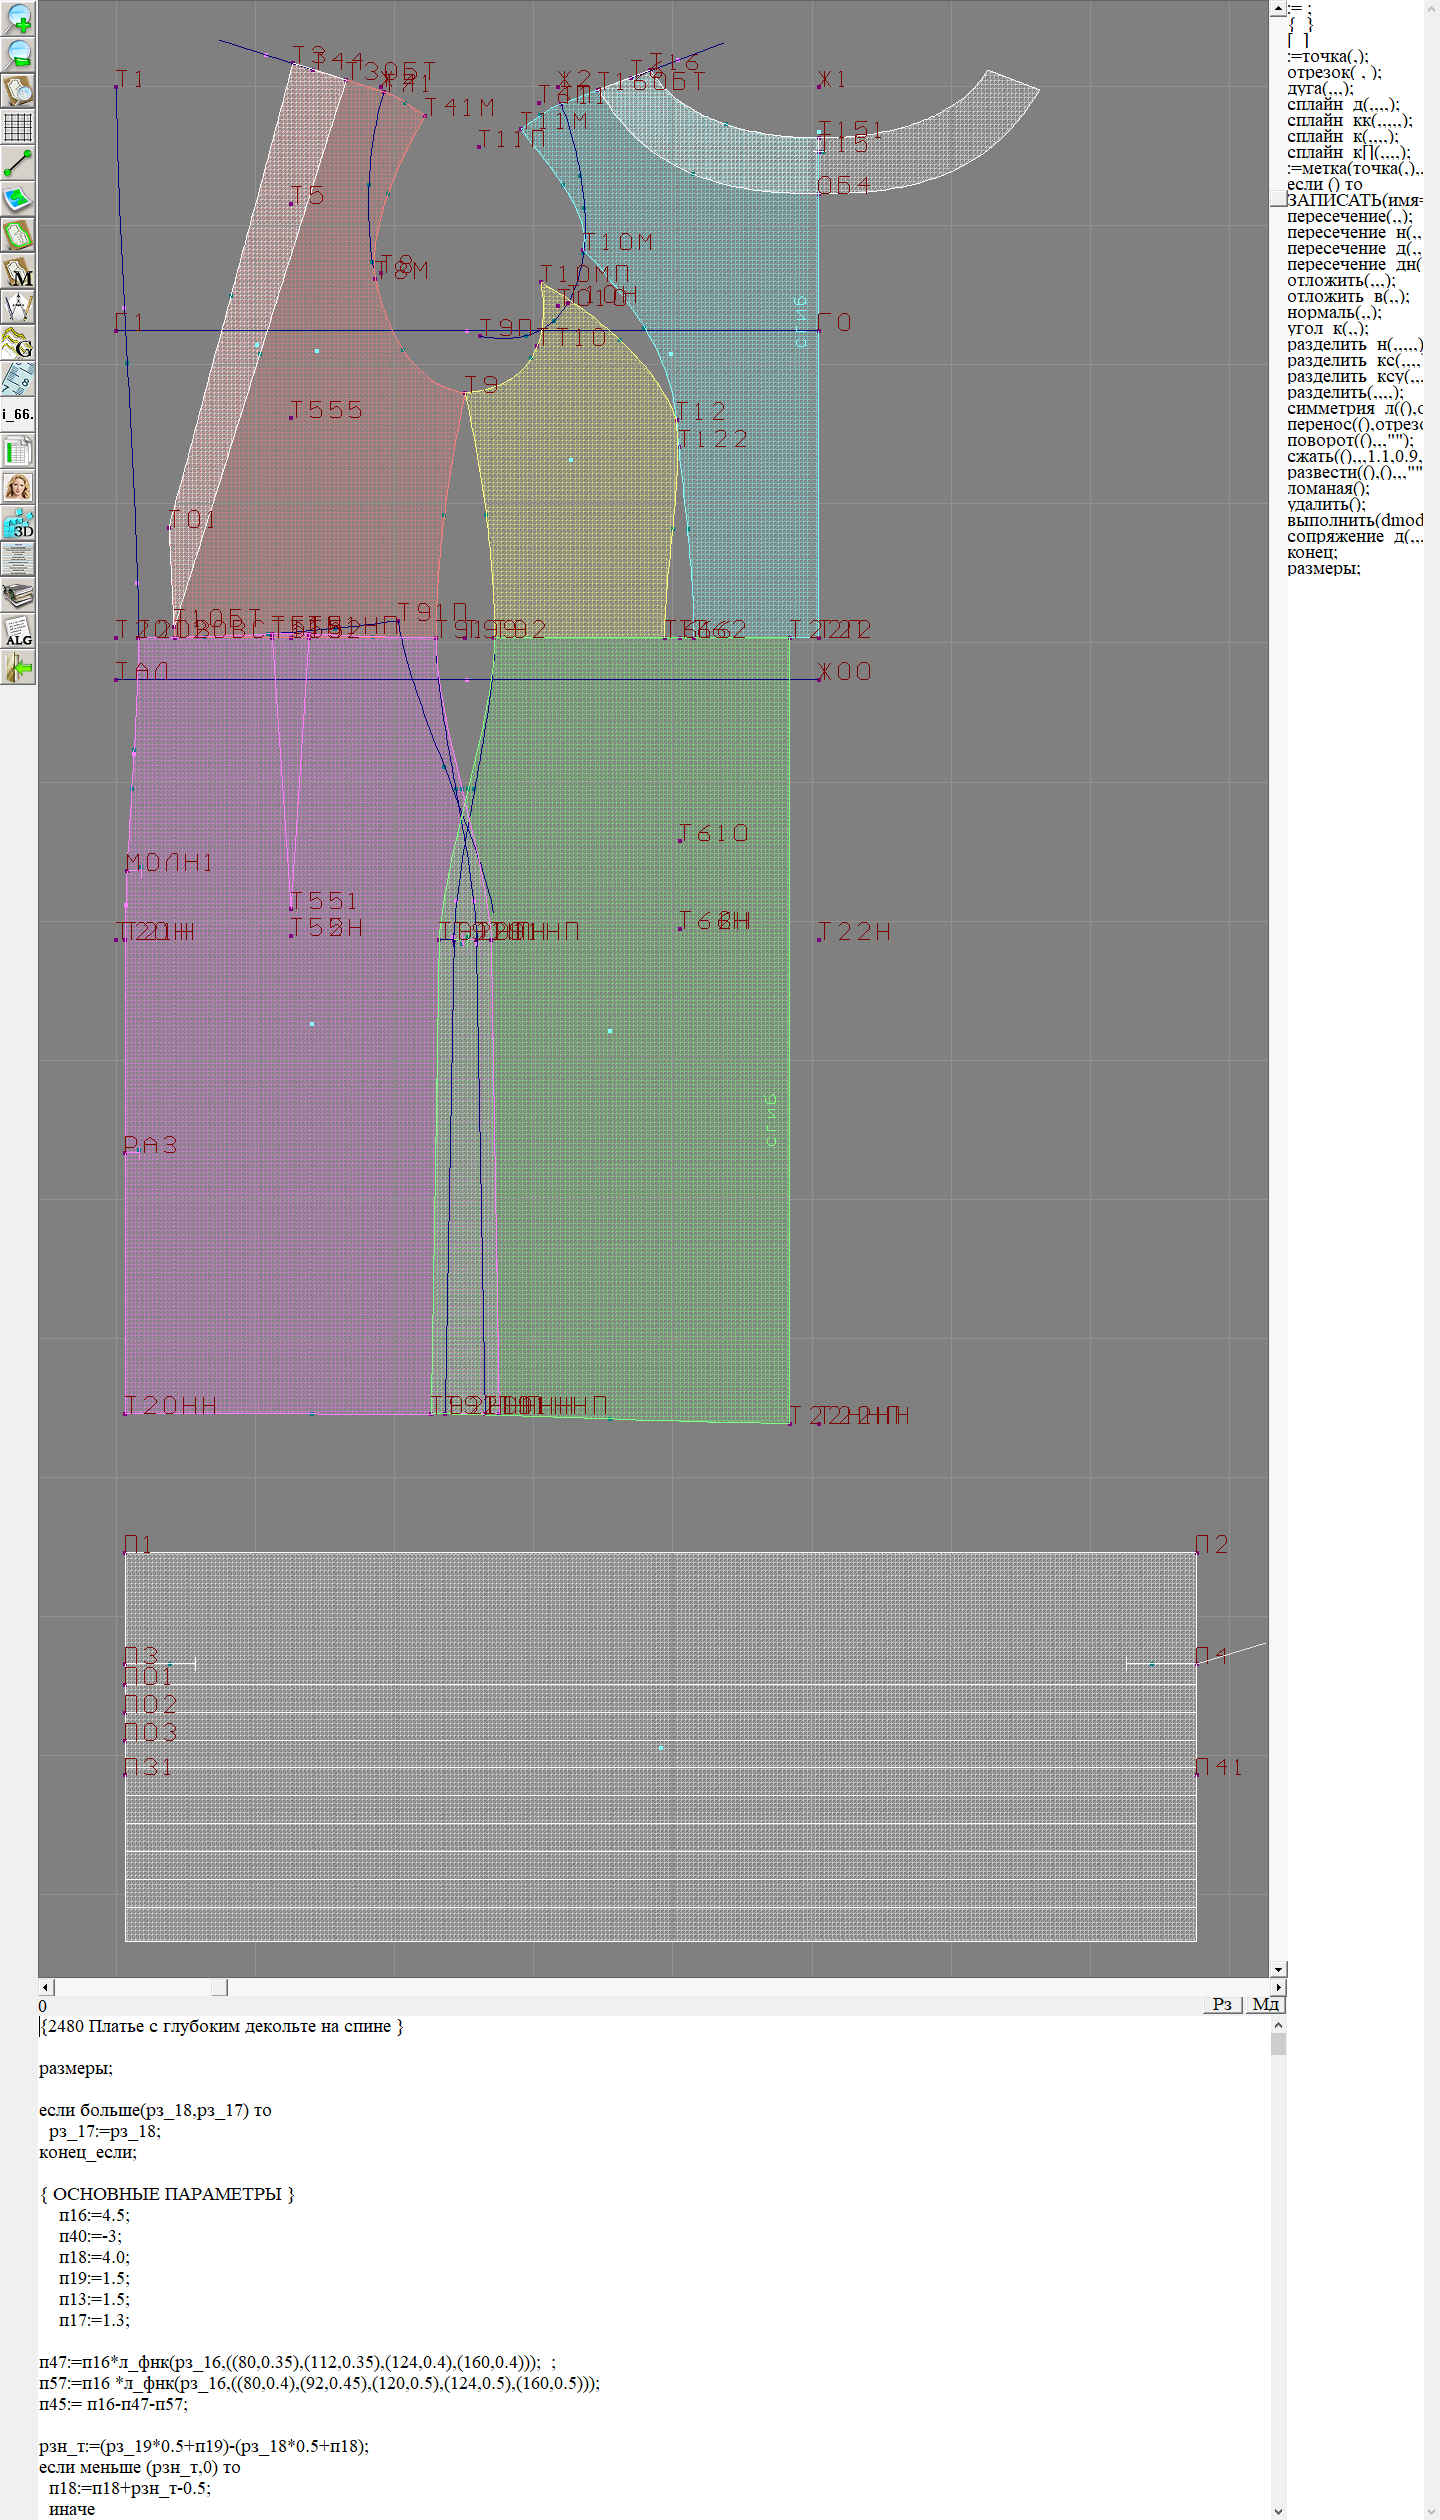Open the stacked books library icon

click(18, 596)
